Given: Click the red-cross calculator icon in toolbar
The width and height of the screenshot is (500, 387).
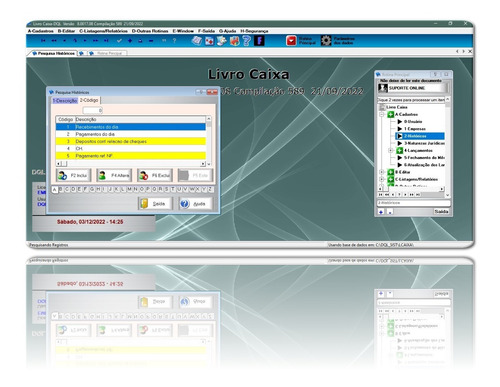Looking at the screenshot, I should point(210,41).
